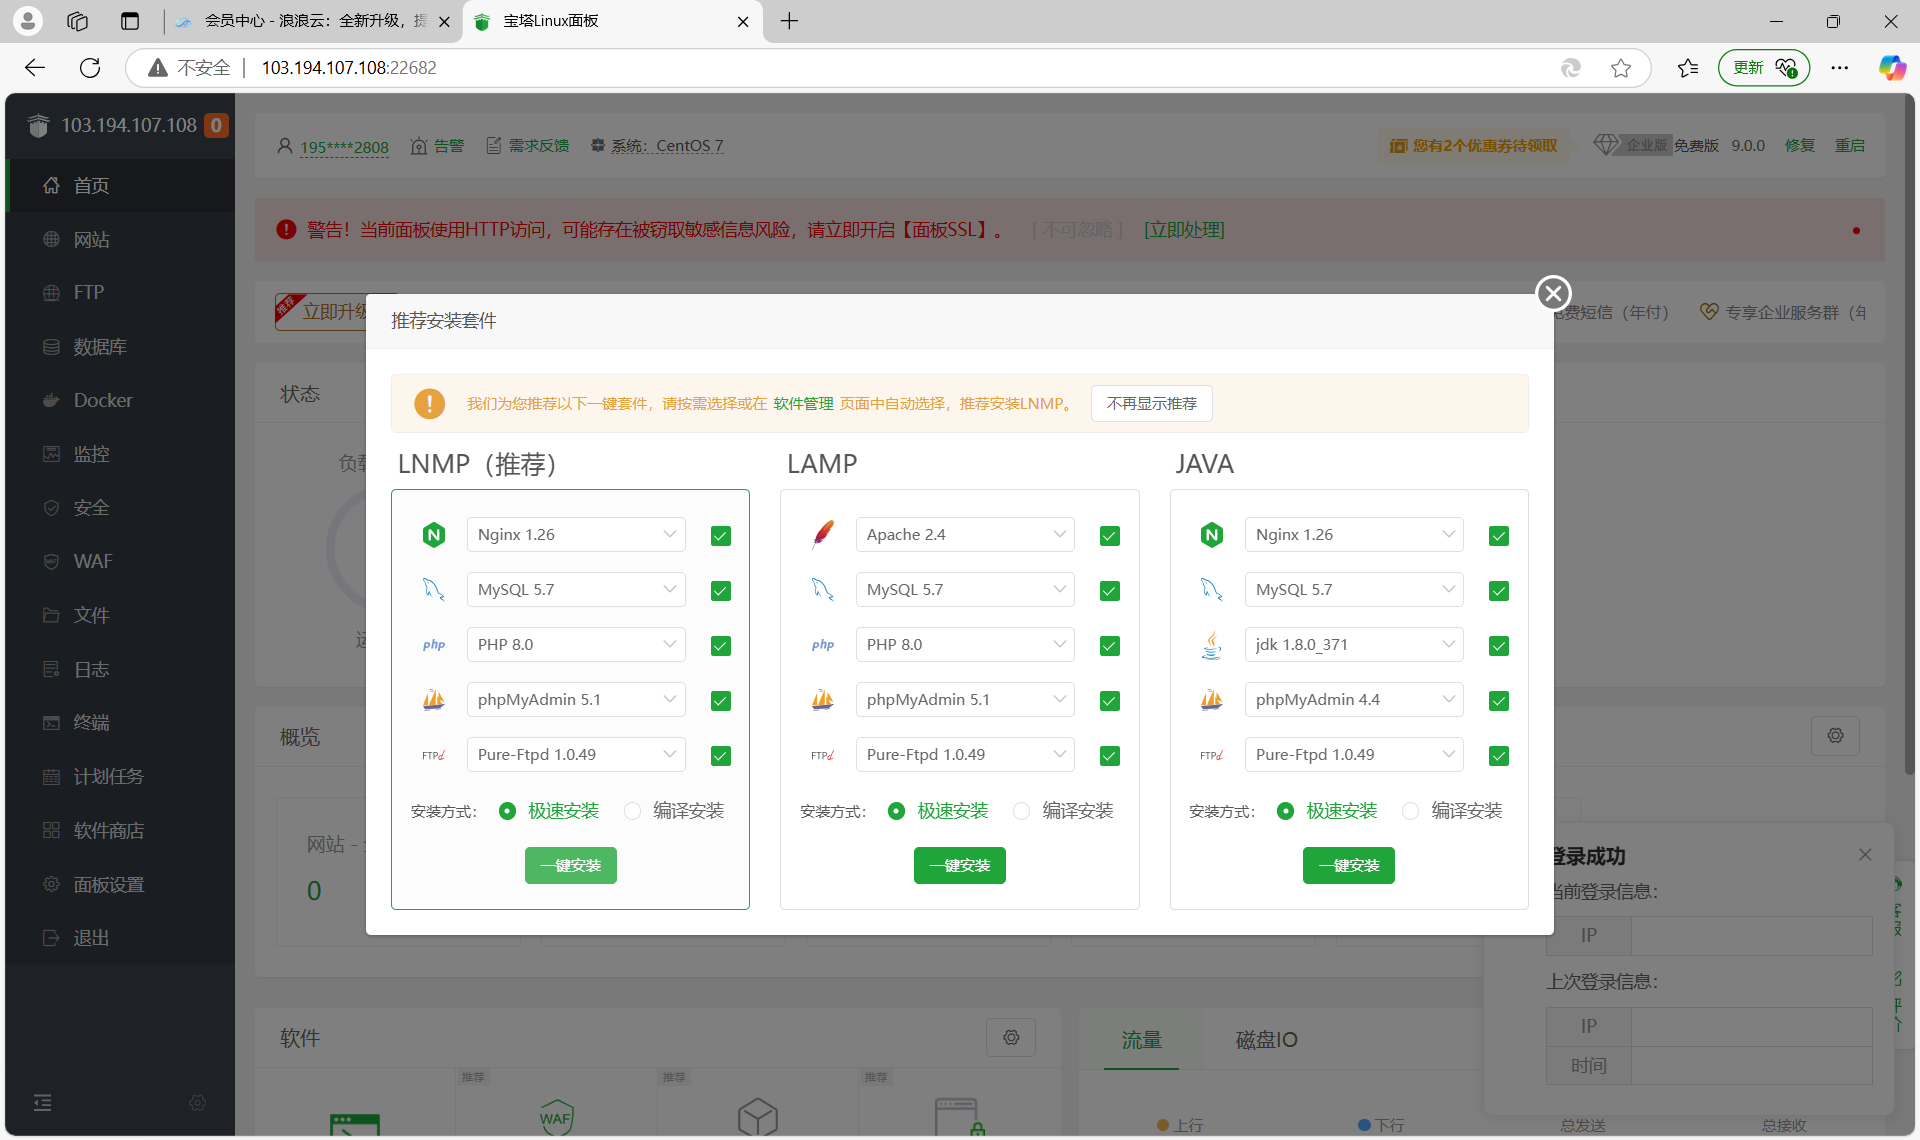Click the overview section settings gear
This screenshot has height=1140, width=1920.
[1835, 736]
